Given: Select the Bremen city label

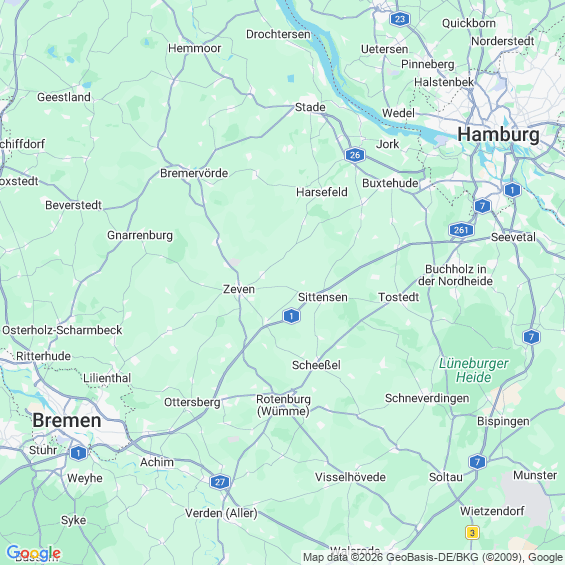Looking at the screenshot, I should [x=67, y=420].
